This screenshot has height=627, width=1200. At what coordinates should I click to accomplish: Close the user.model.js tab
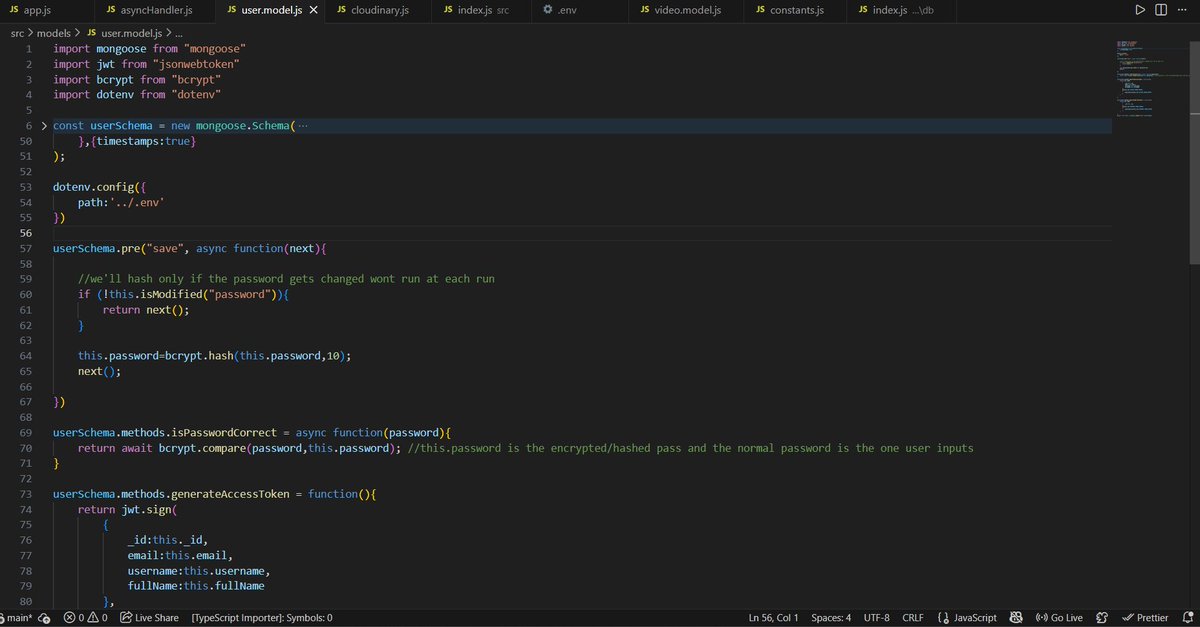pyautogui.click(x=314, y=10)
